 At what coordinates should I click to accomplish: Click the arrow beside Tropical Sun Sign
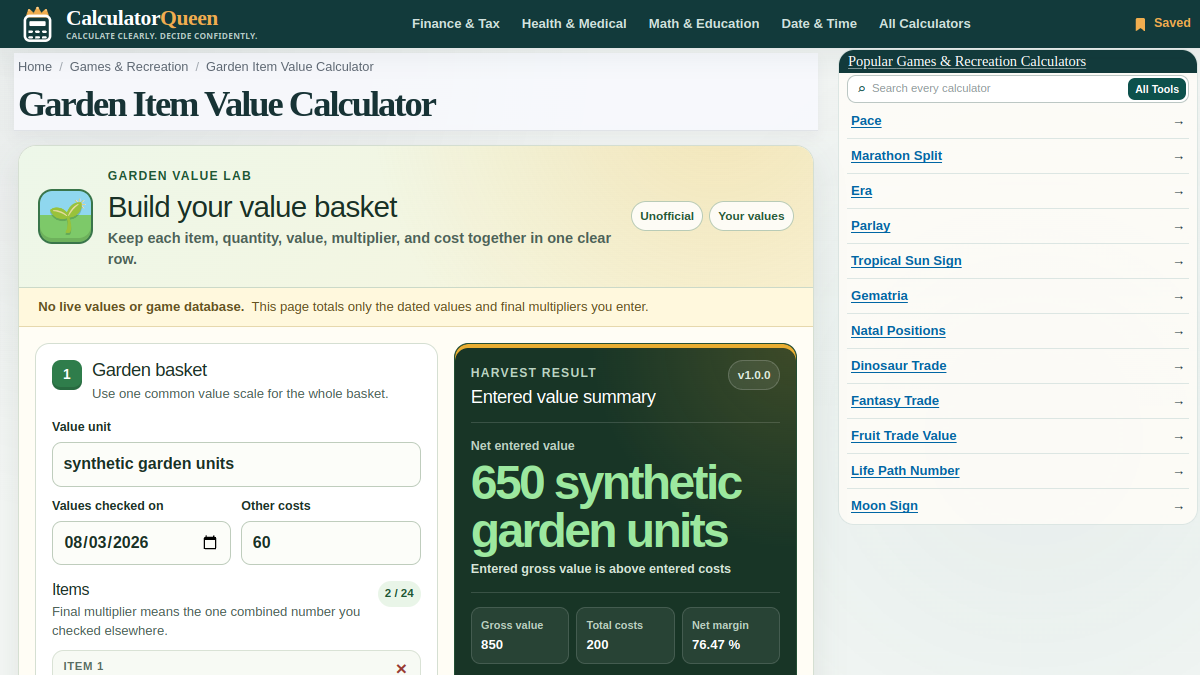point(1178,262)
